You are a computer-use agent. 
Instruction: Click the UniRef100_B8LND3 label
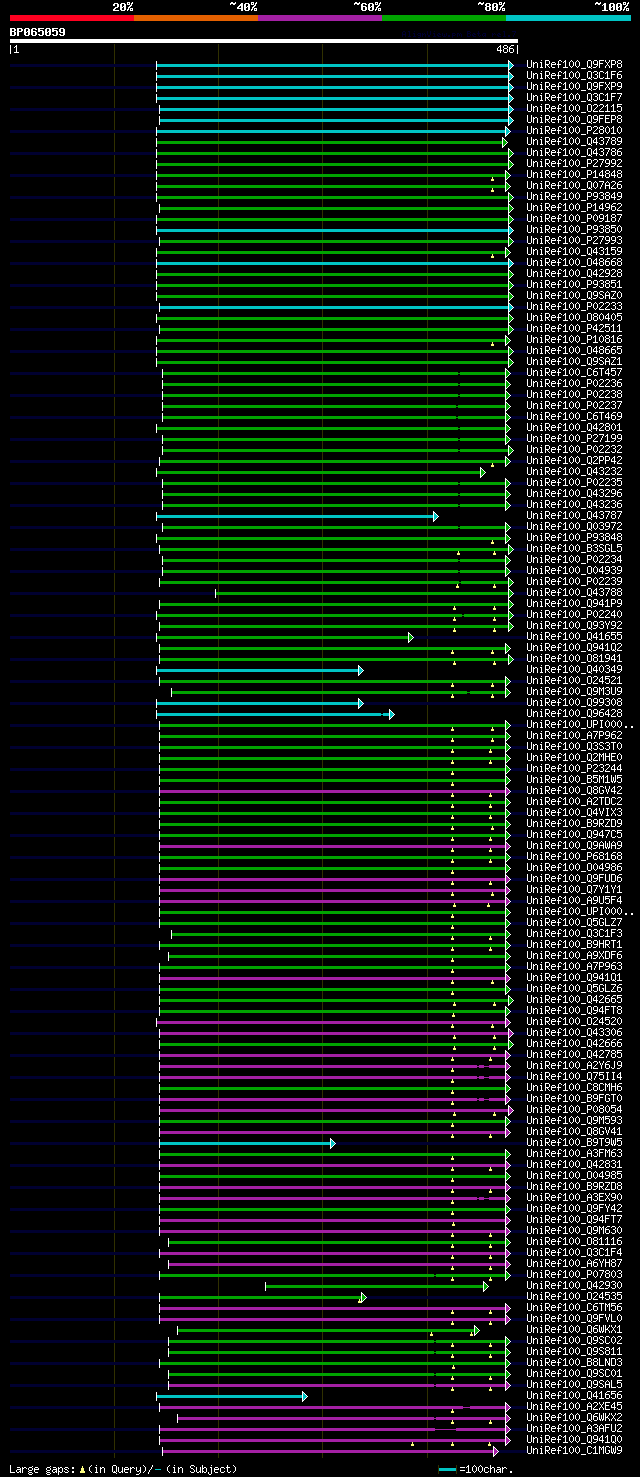coord(574,1362)
